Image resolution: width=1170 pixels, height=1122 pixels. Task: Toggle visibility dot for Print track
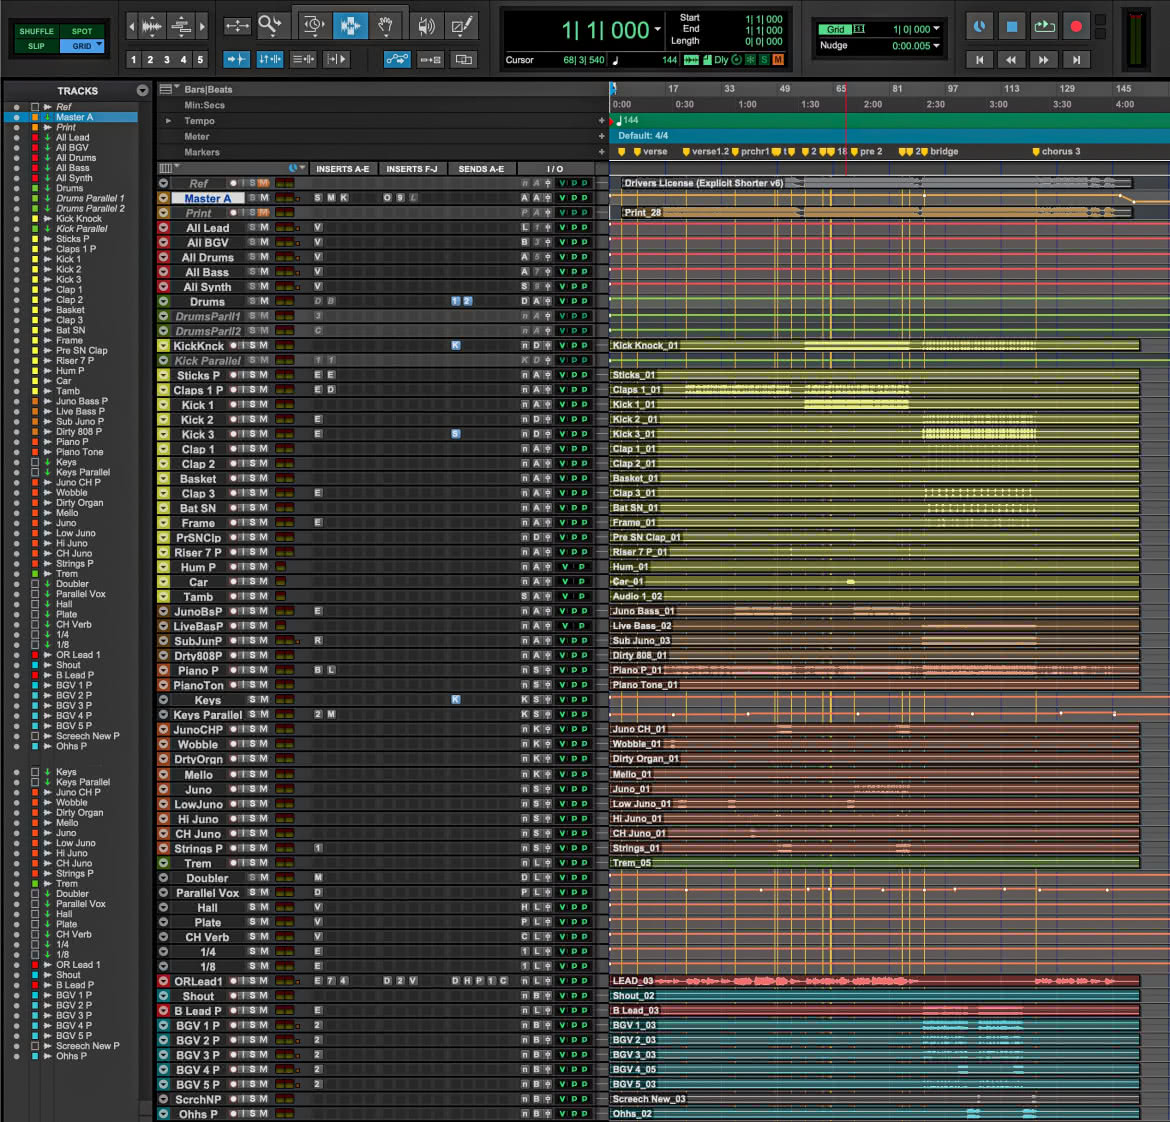pyautogui.click(x=16, y=128)
